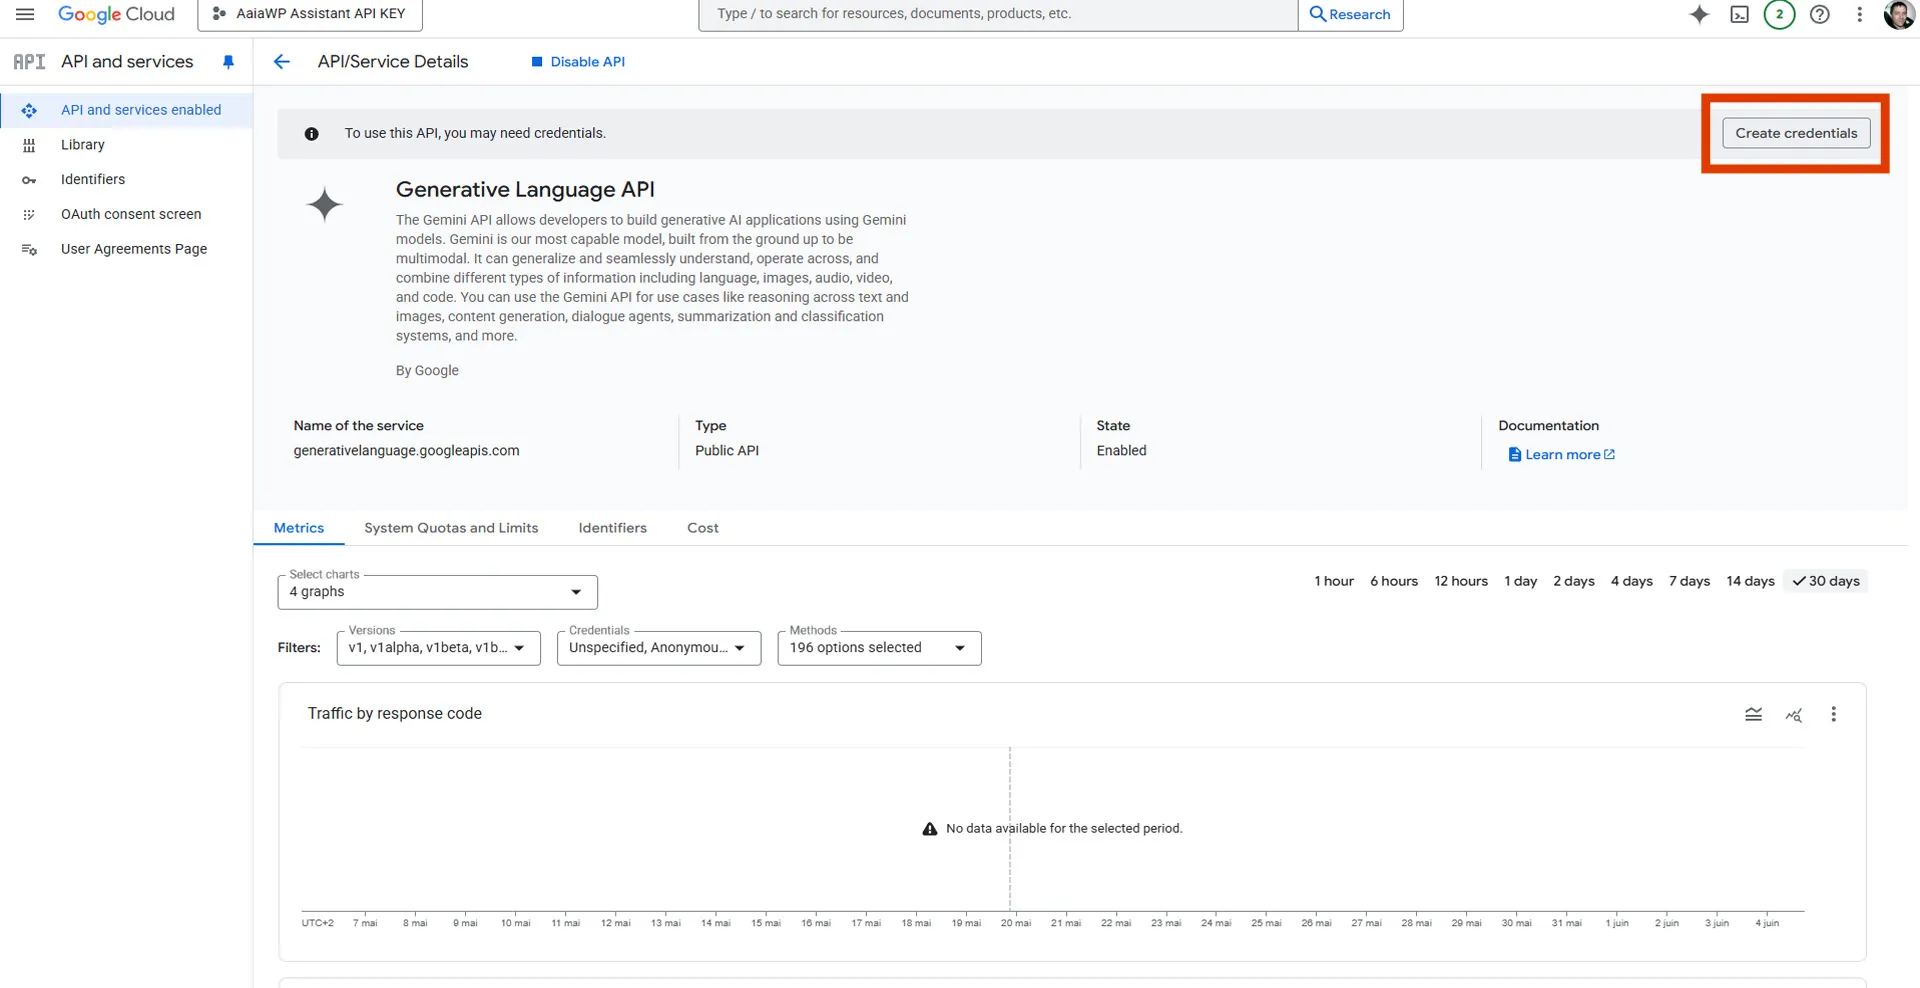Click the User Agreements settings-list icon
The width and height of the screenshot is (1920, 988).
pos(29,250)
